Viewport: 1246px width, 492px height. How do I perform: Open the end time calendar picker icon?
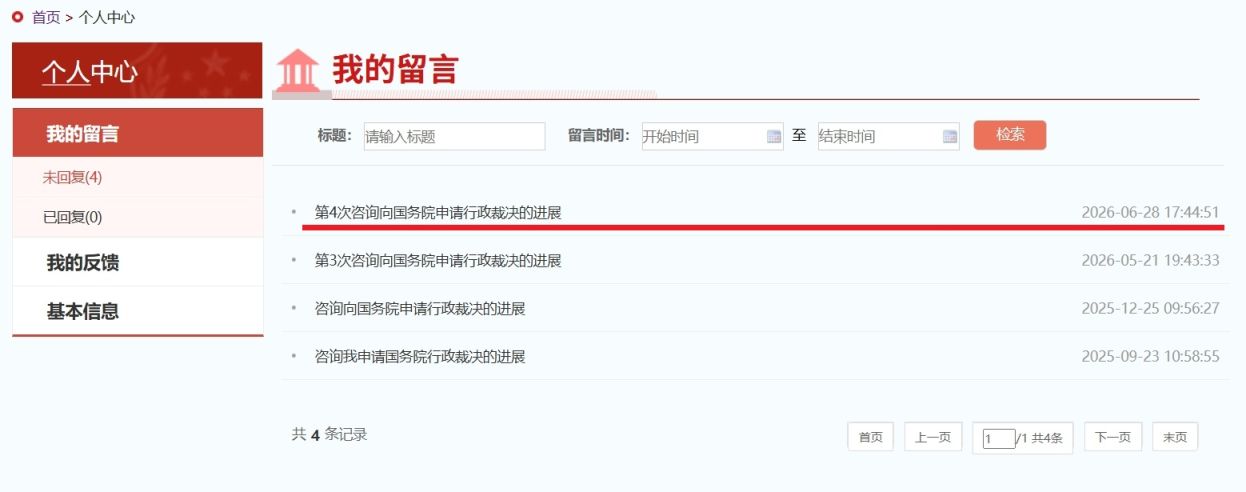click(950, 137)
